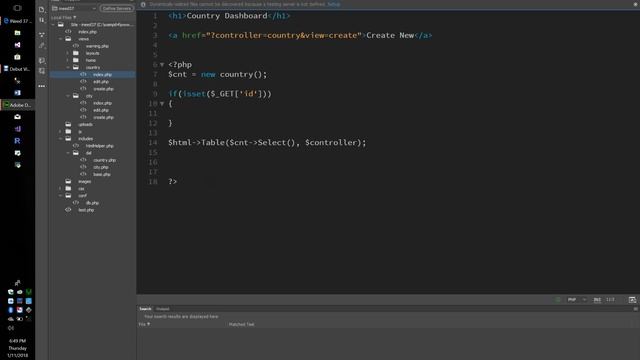Expand the home folder
The image size is (640, 360).
(x=68, y=60)
